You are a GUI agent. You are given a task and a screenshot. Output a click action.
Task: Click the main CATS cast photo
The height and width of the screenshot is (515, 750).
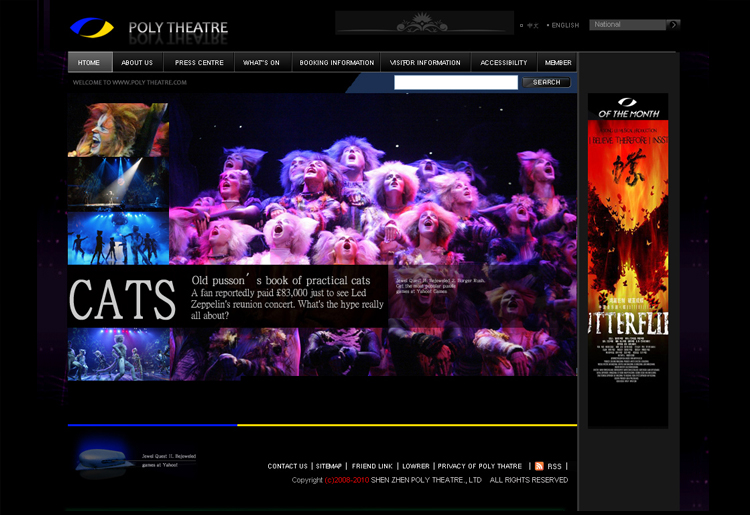[x=373, y=179]
